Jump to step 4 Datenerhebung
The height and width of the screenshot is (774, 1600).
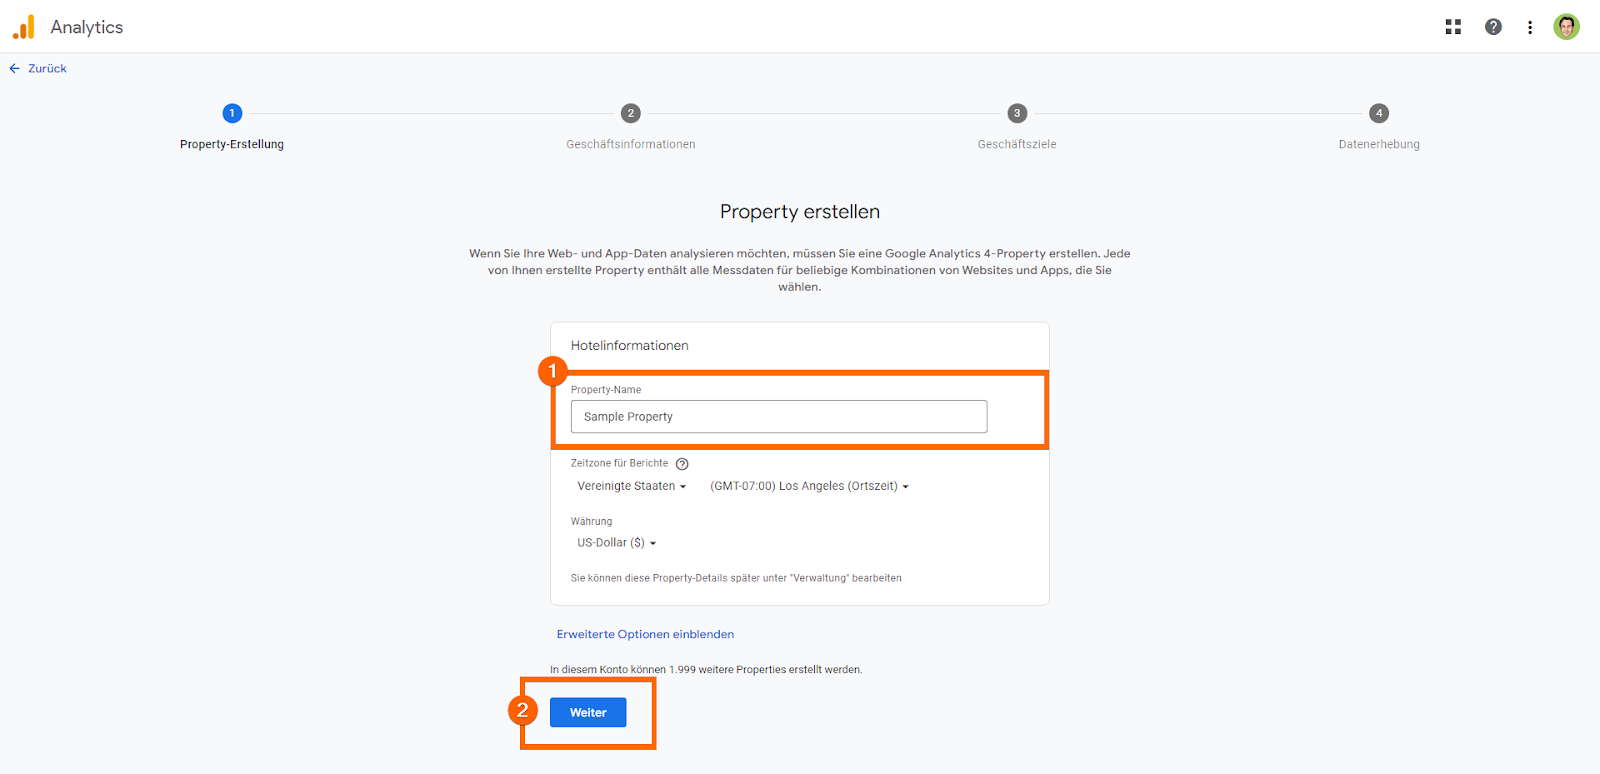1379,113
